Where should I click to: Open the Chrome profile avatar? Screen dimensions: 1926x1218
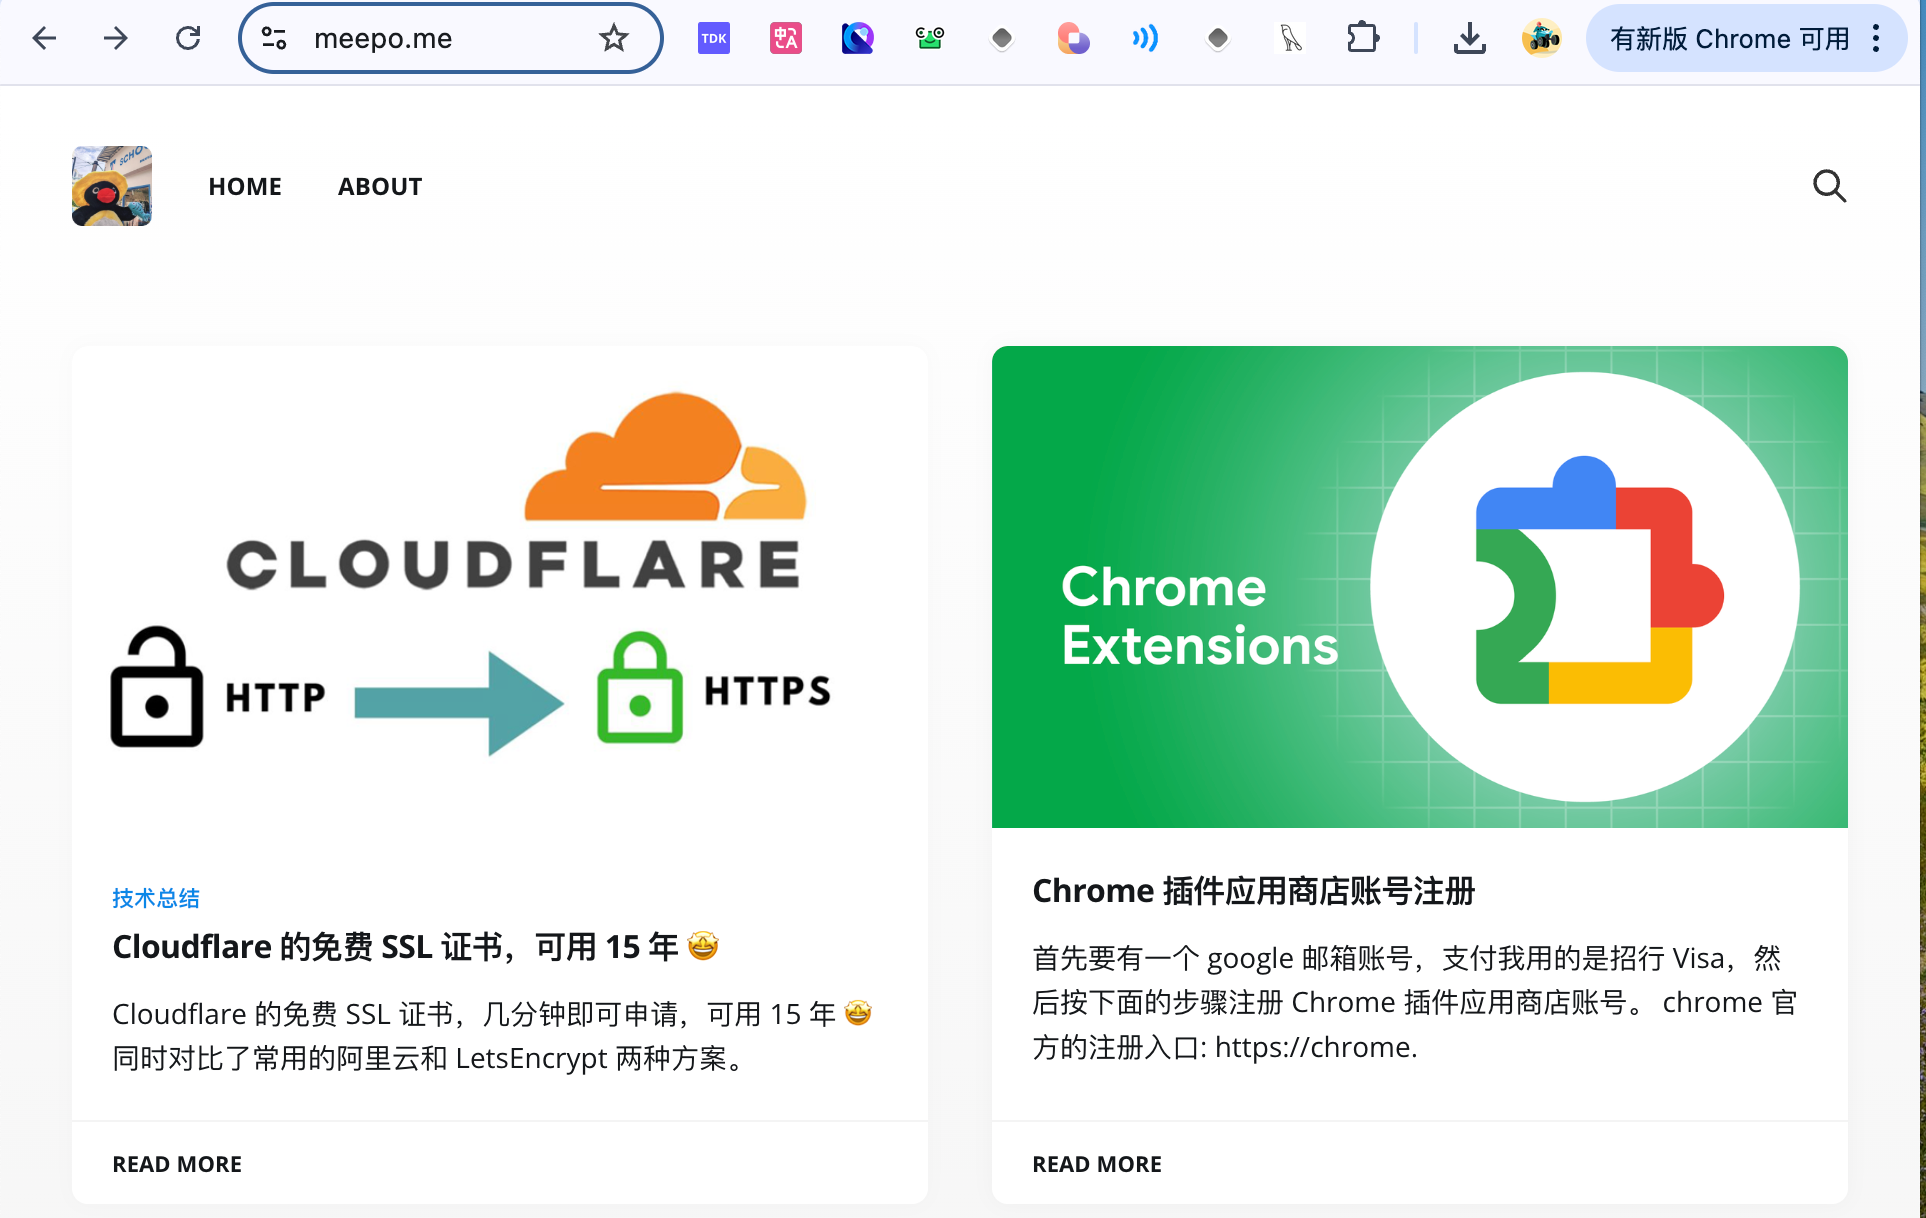[x=1542, y=39]
